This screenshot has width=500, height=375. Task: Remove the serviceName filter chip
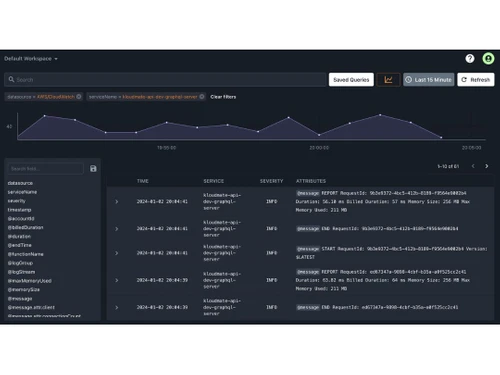(x=202, y=97)
